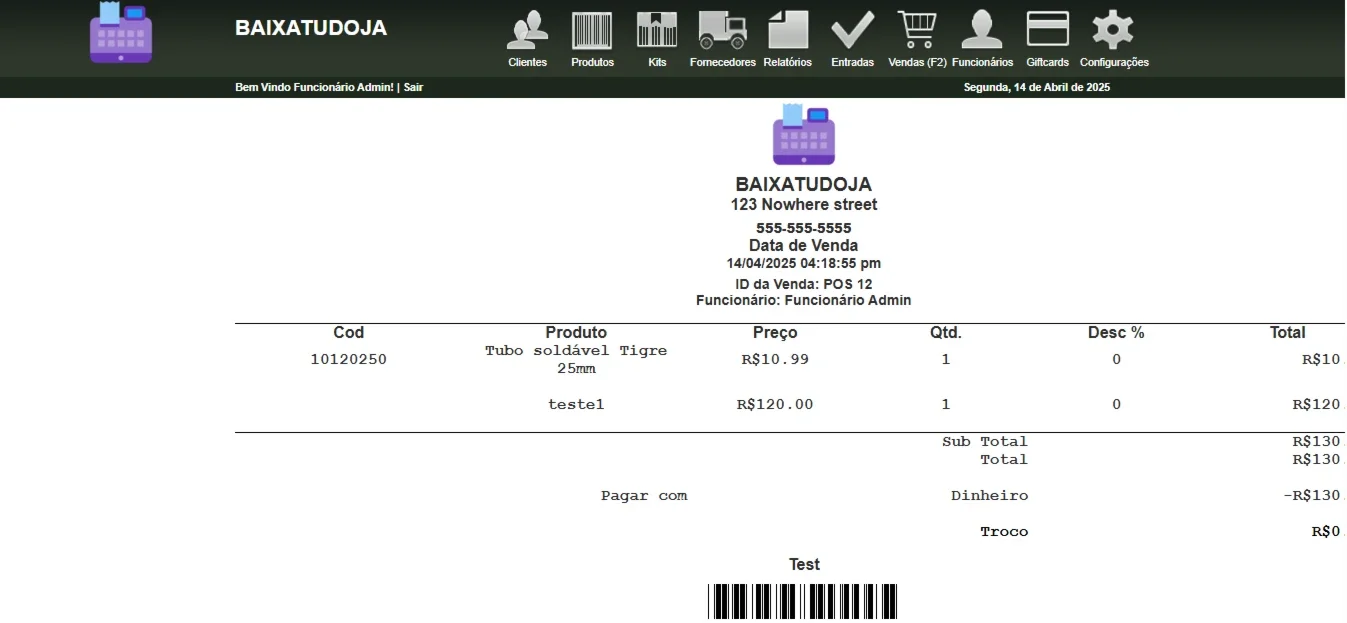Open the Clientes icon in navbar
Image resolution: width=1347 pixels, height=623 pixels.
(x=527, y=30)
